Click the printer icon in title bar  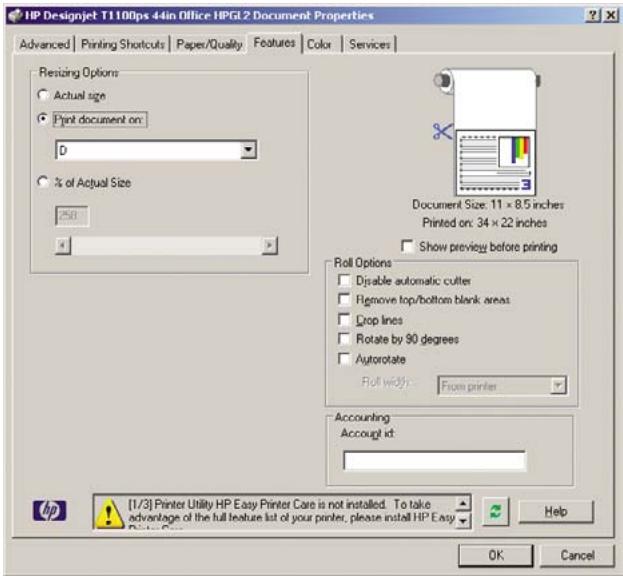pos(15,16)
